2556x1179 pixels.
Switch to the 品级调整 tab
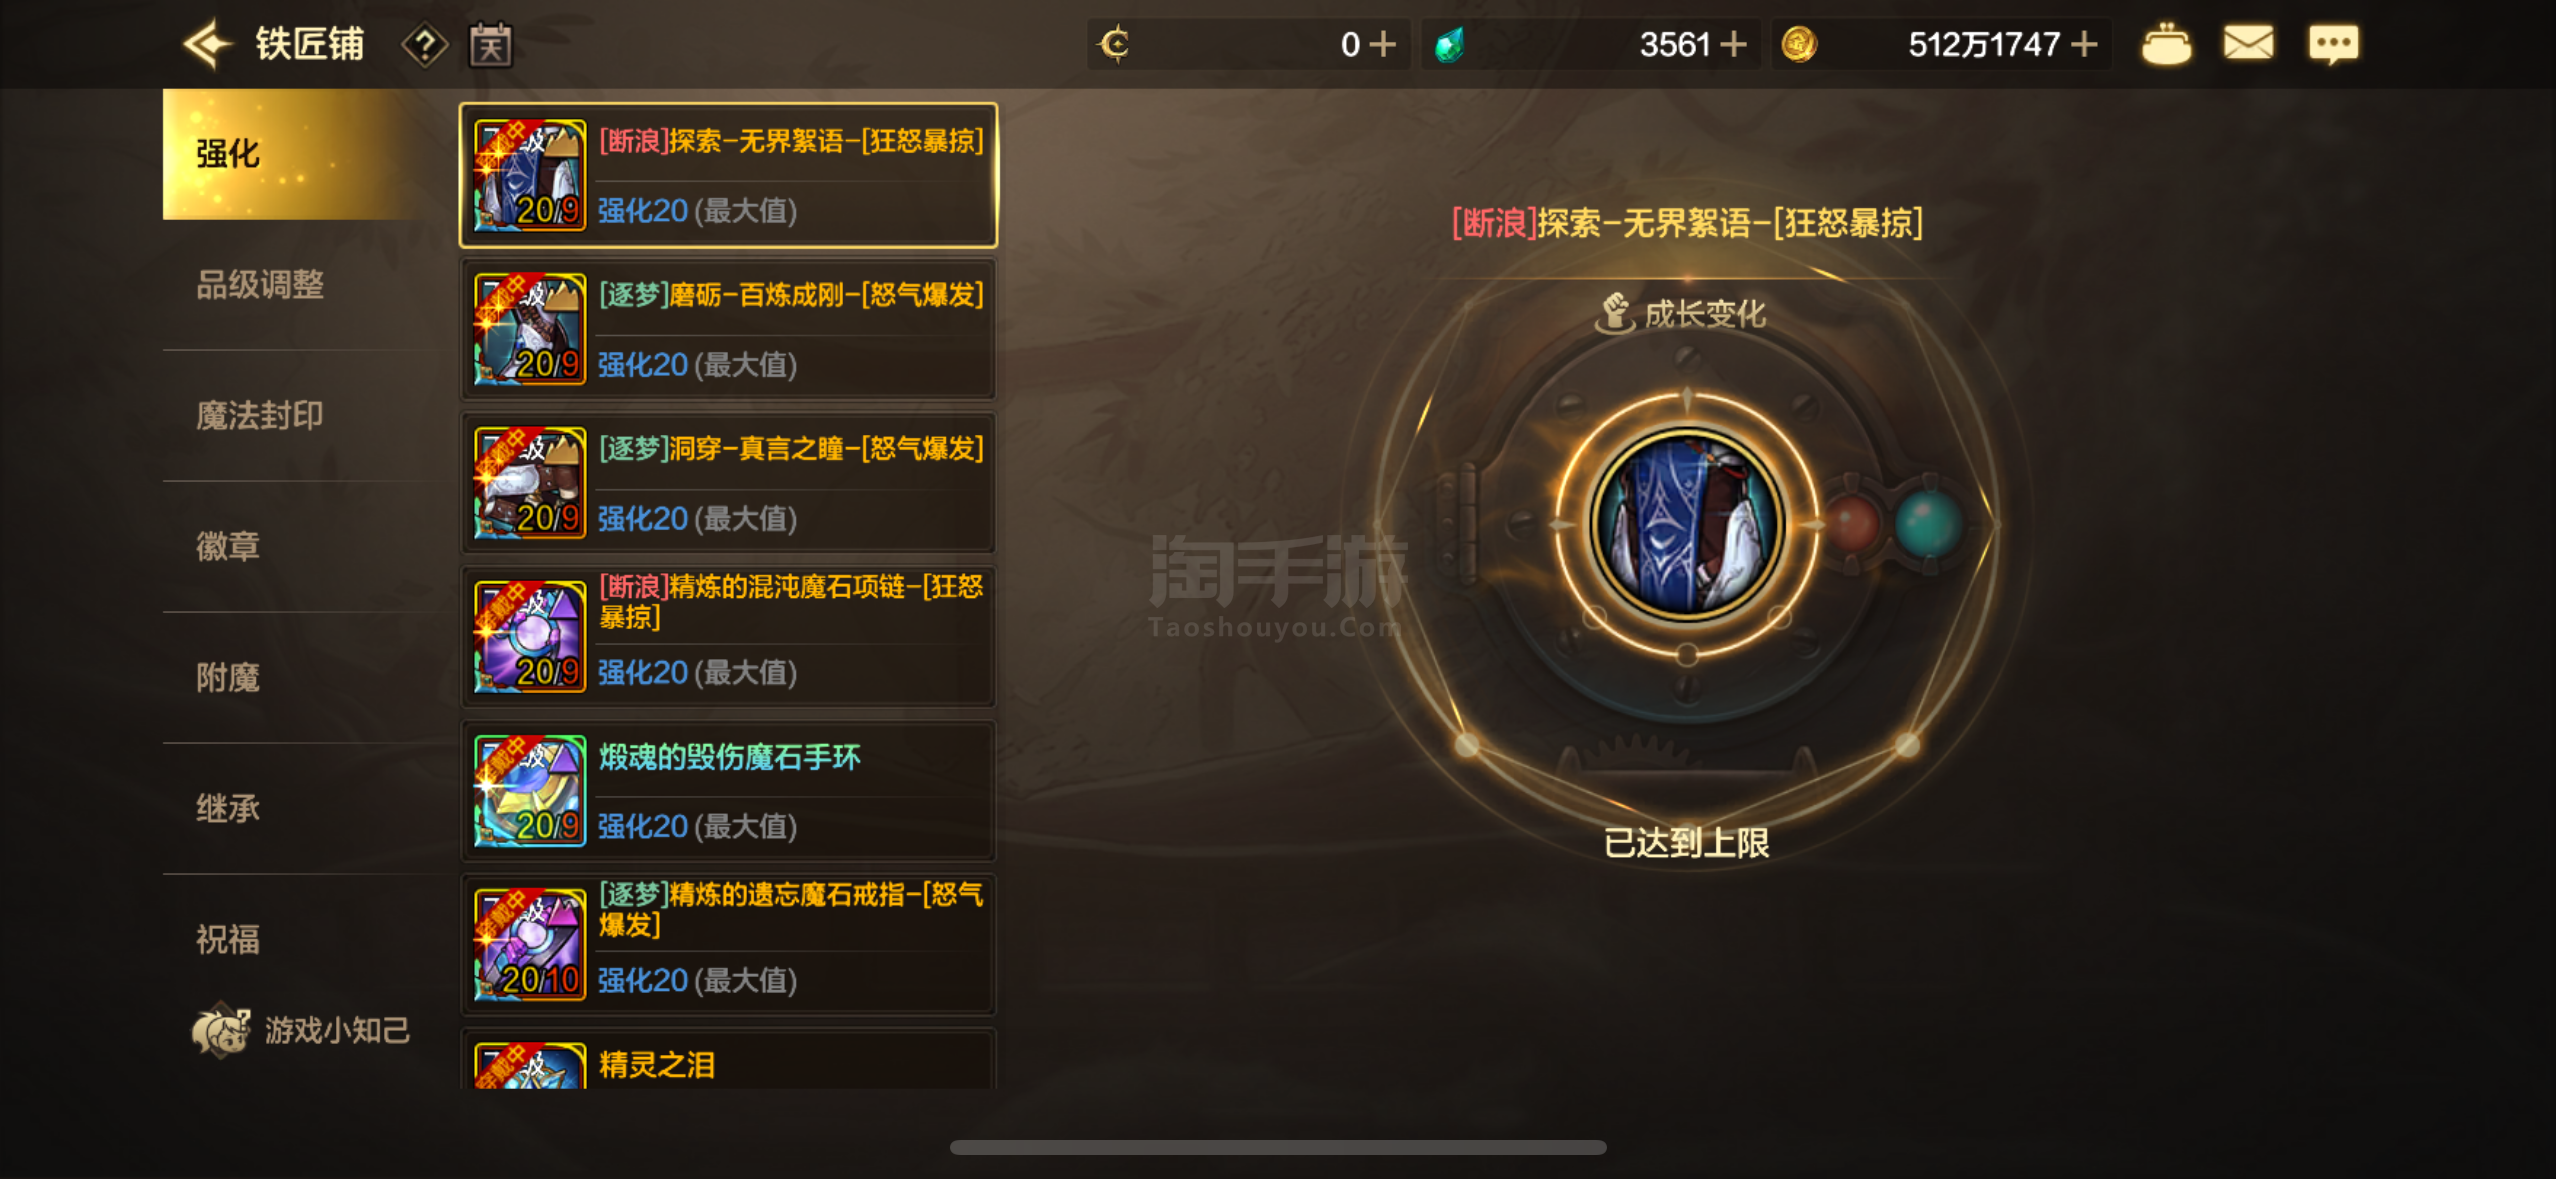pos(259,285)
